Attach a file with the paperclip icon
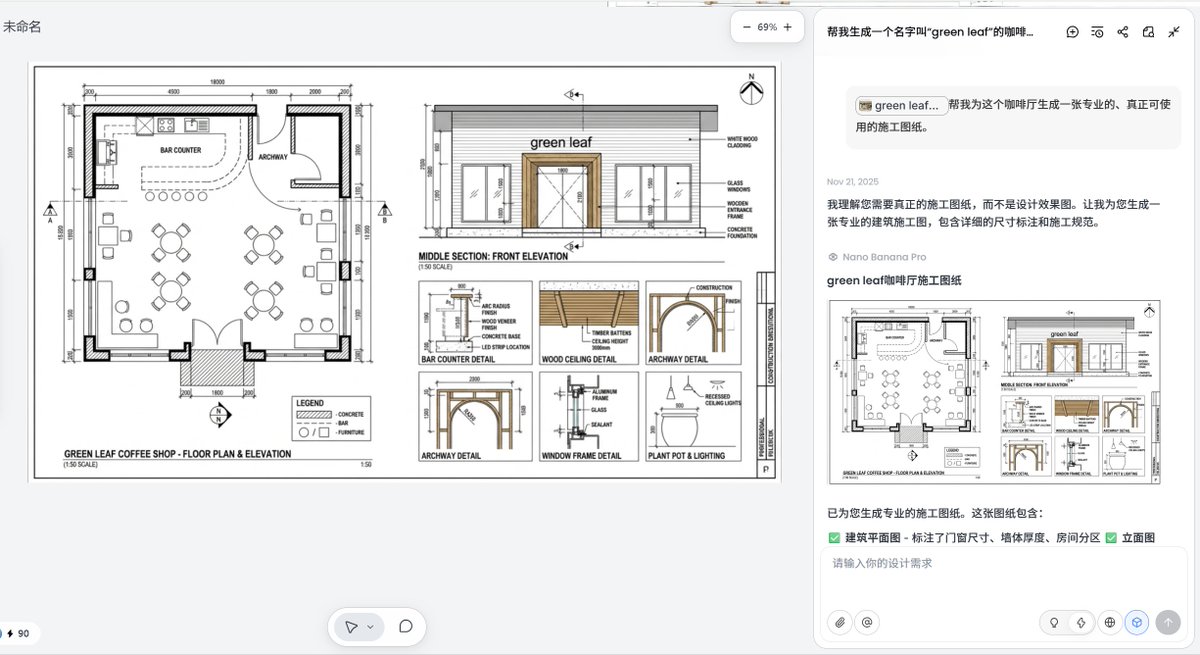This screenshot has height=655, width=1200. point(840,622)
